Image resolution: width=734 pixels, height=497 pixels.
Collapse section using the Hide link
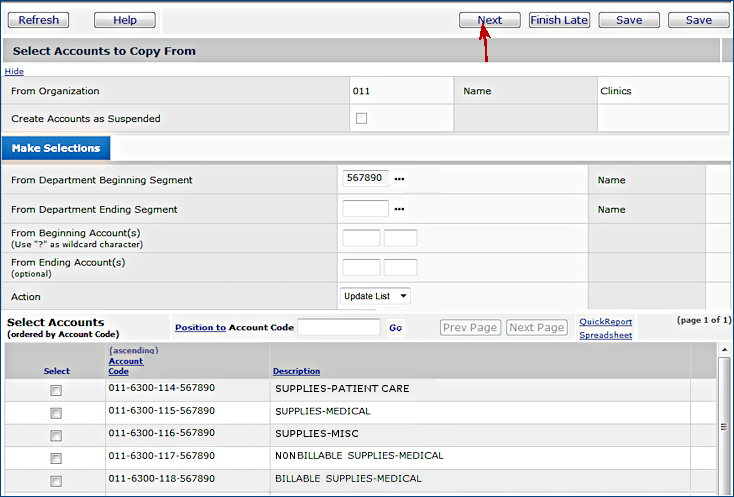(14, 71)
